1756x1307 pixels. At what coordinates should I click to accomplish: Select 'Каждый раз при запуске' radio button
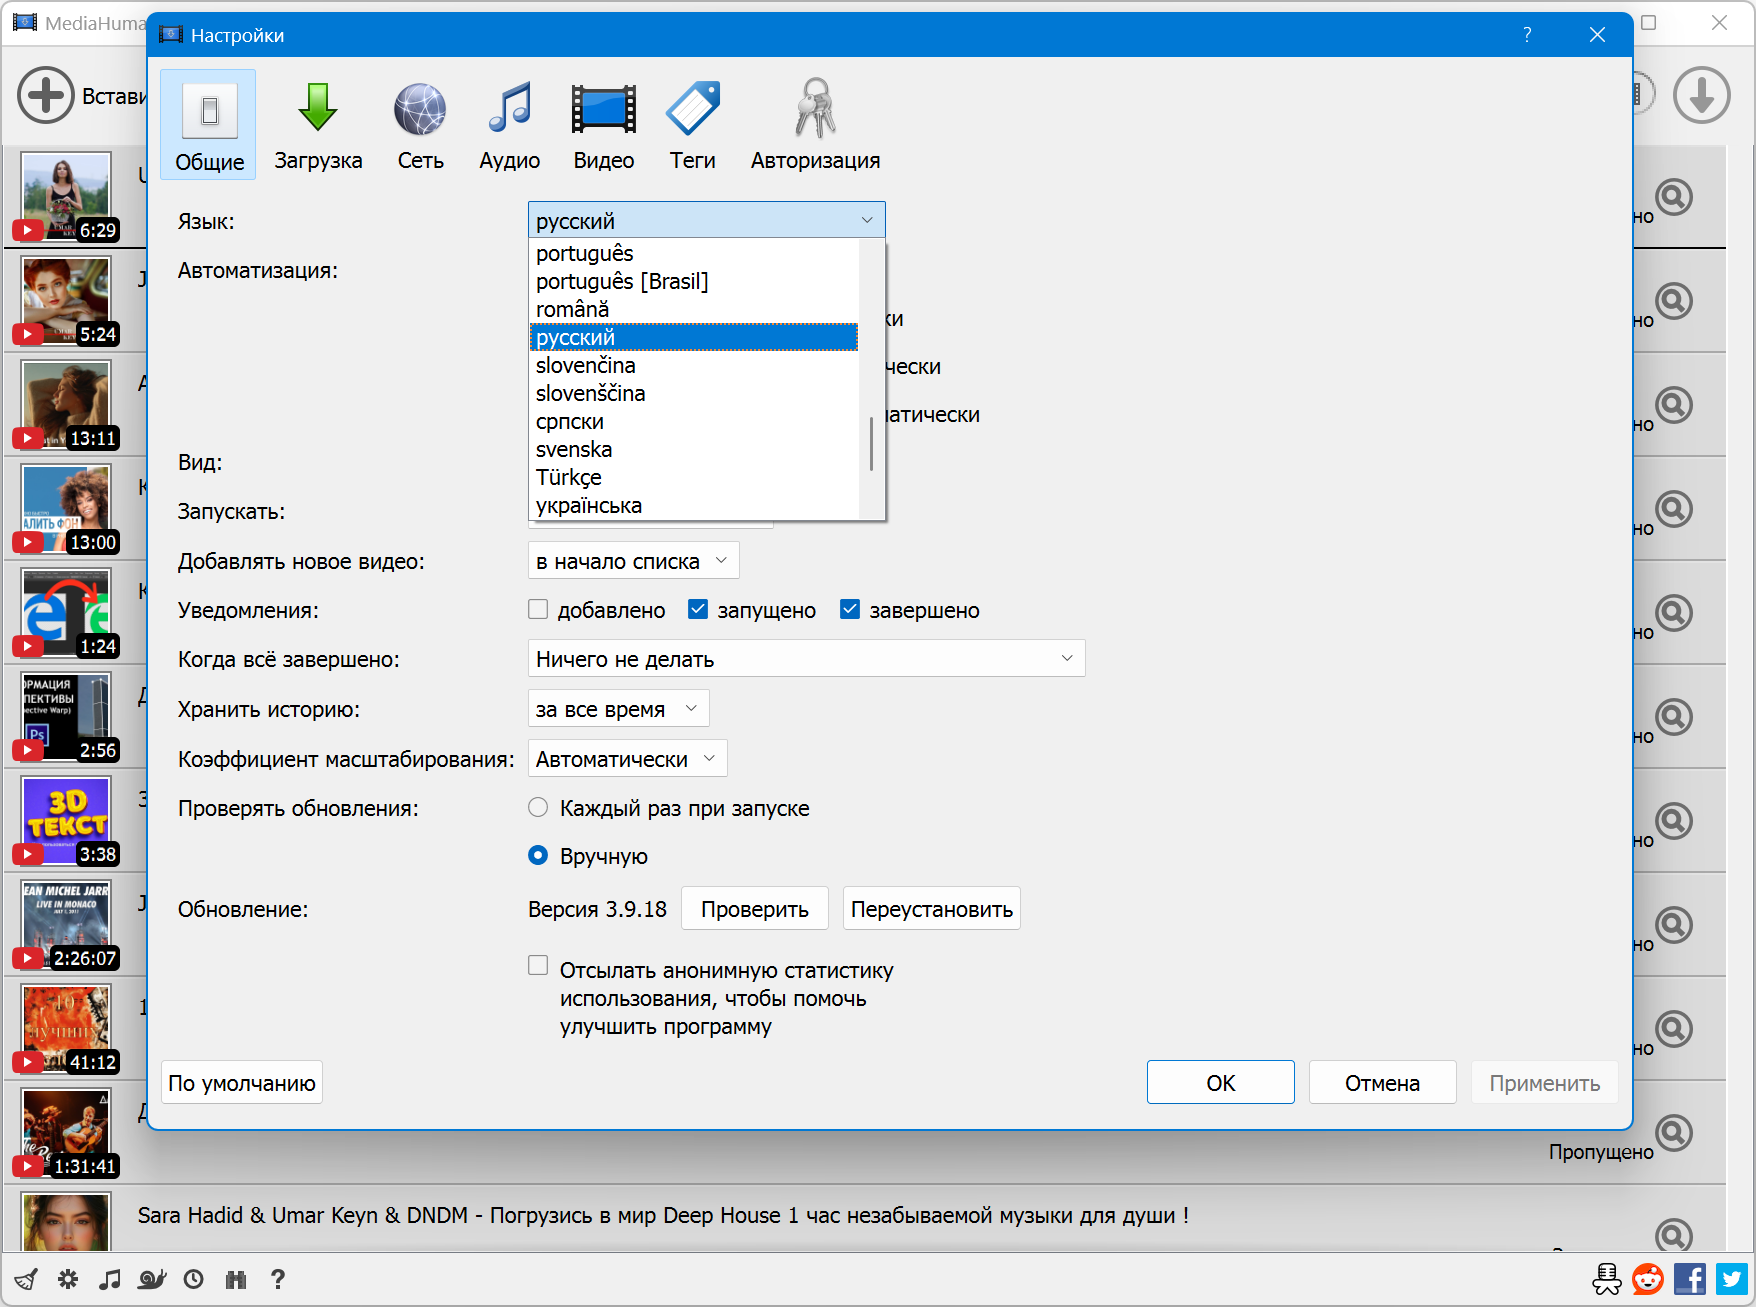point(539,808)
